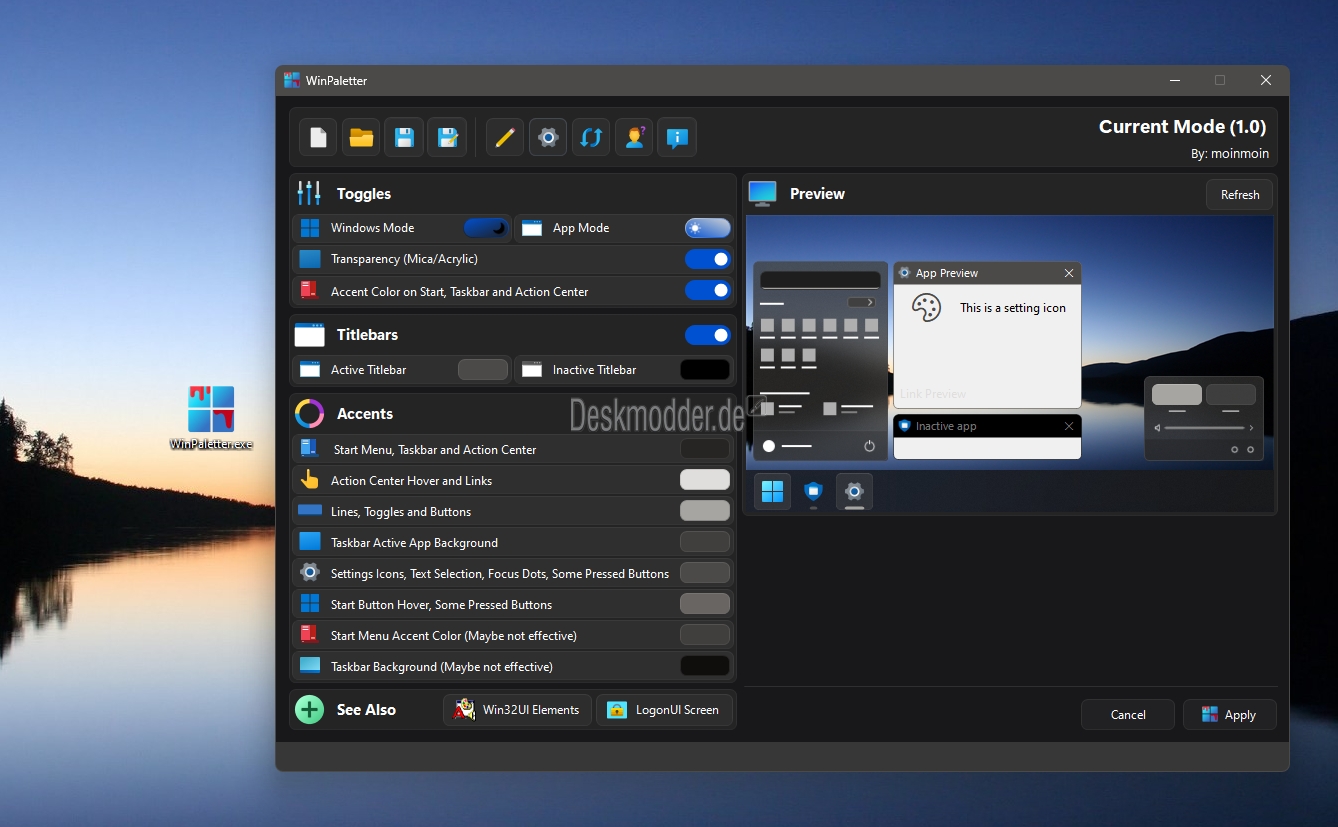The width and height of the screenshot is (1338, 827).
Task: Click the 'Inactive app' preview title
Action: [946, 426]
